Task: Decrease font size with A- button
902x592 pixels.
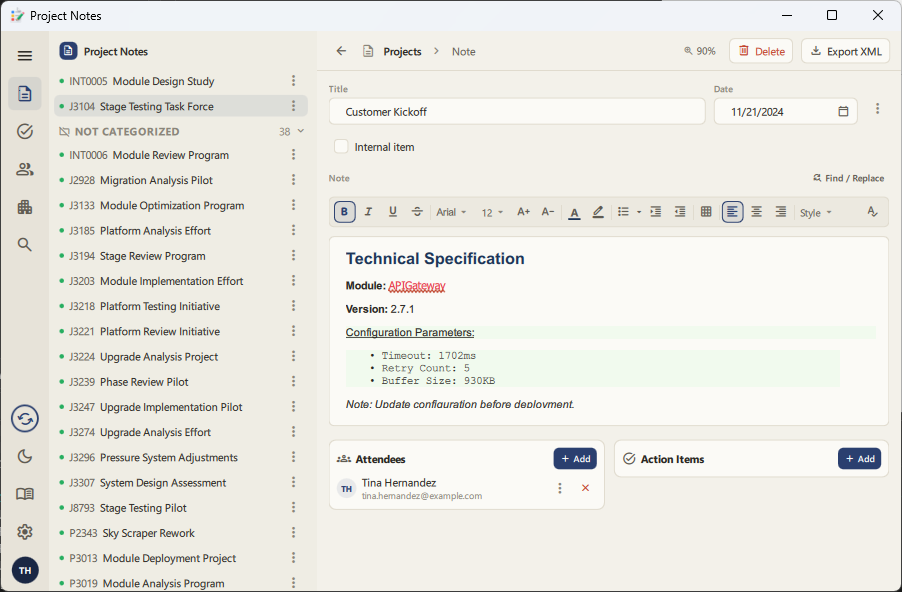Action: pos(548,212)
